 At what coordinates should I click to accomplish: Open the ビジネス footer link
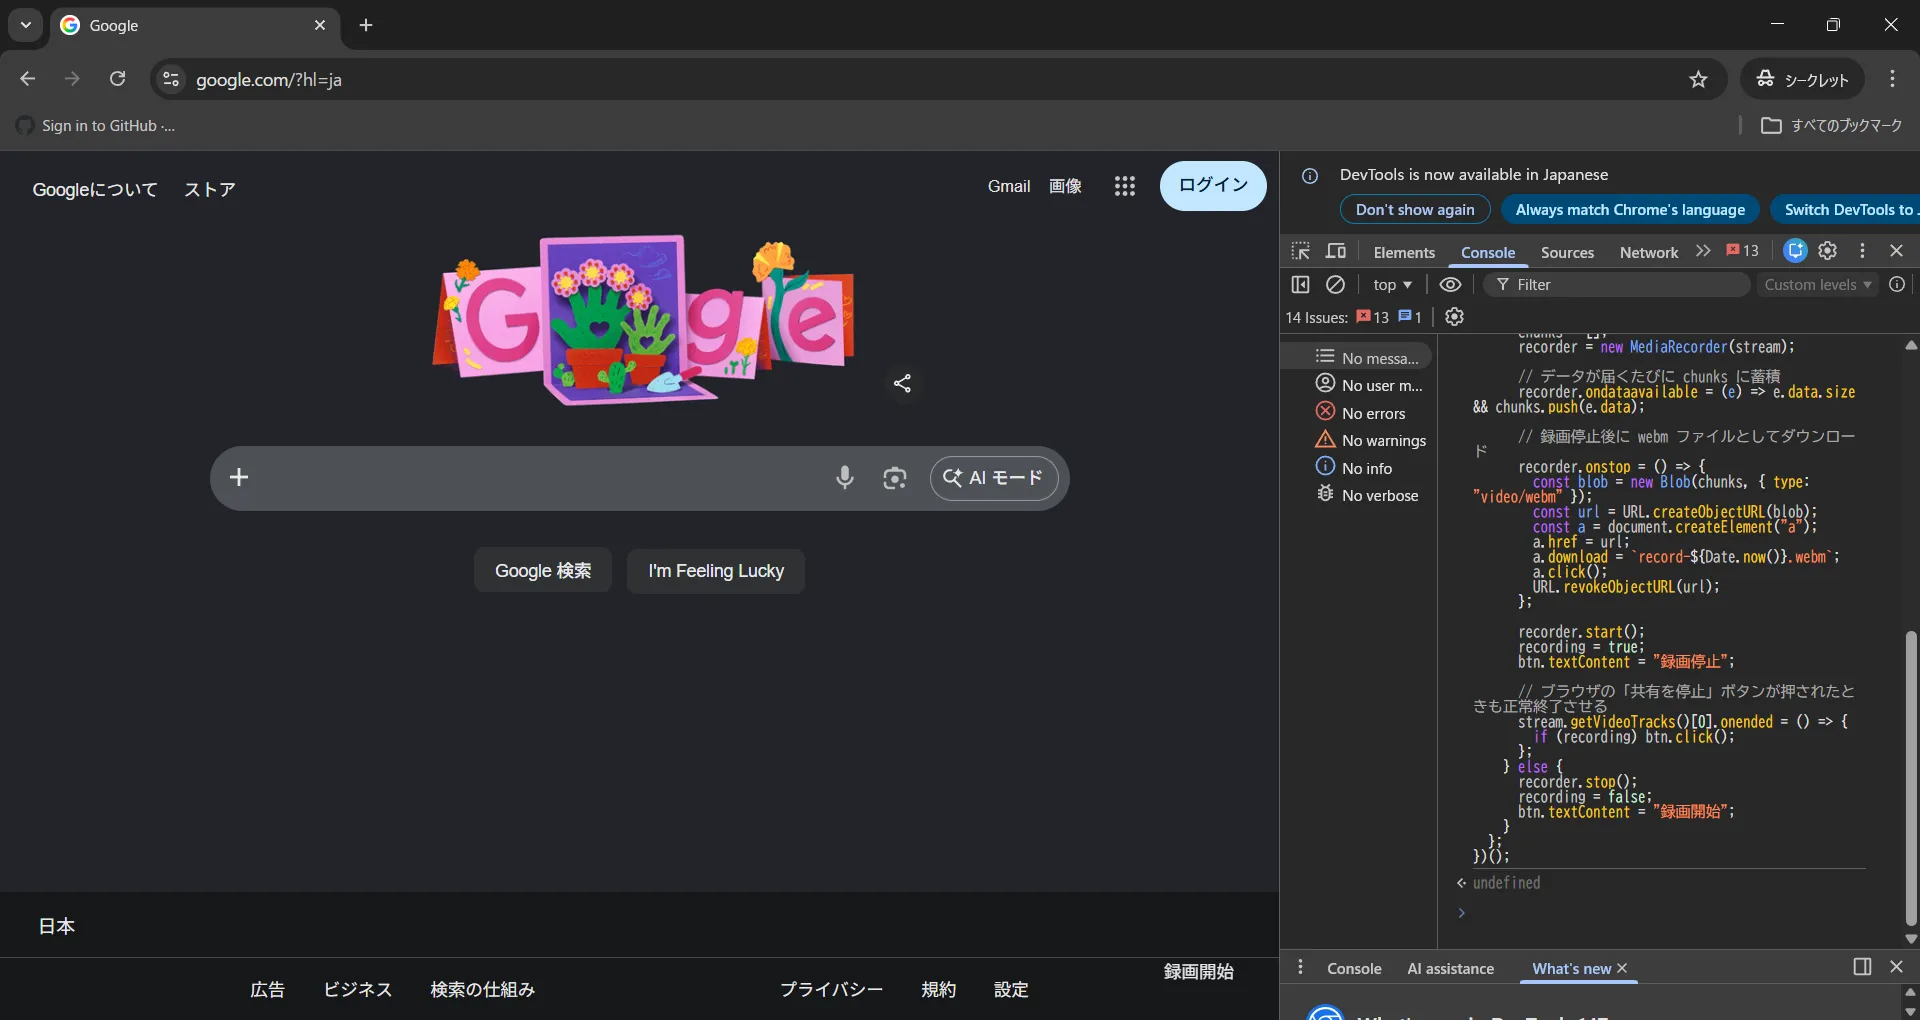pos(357,990)
